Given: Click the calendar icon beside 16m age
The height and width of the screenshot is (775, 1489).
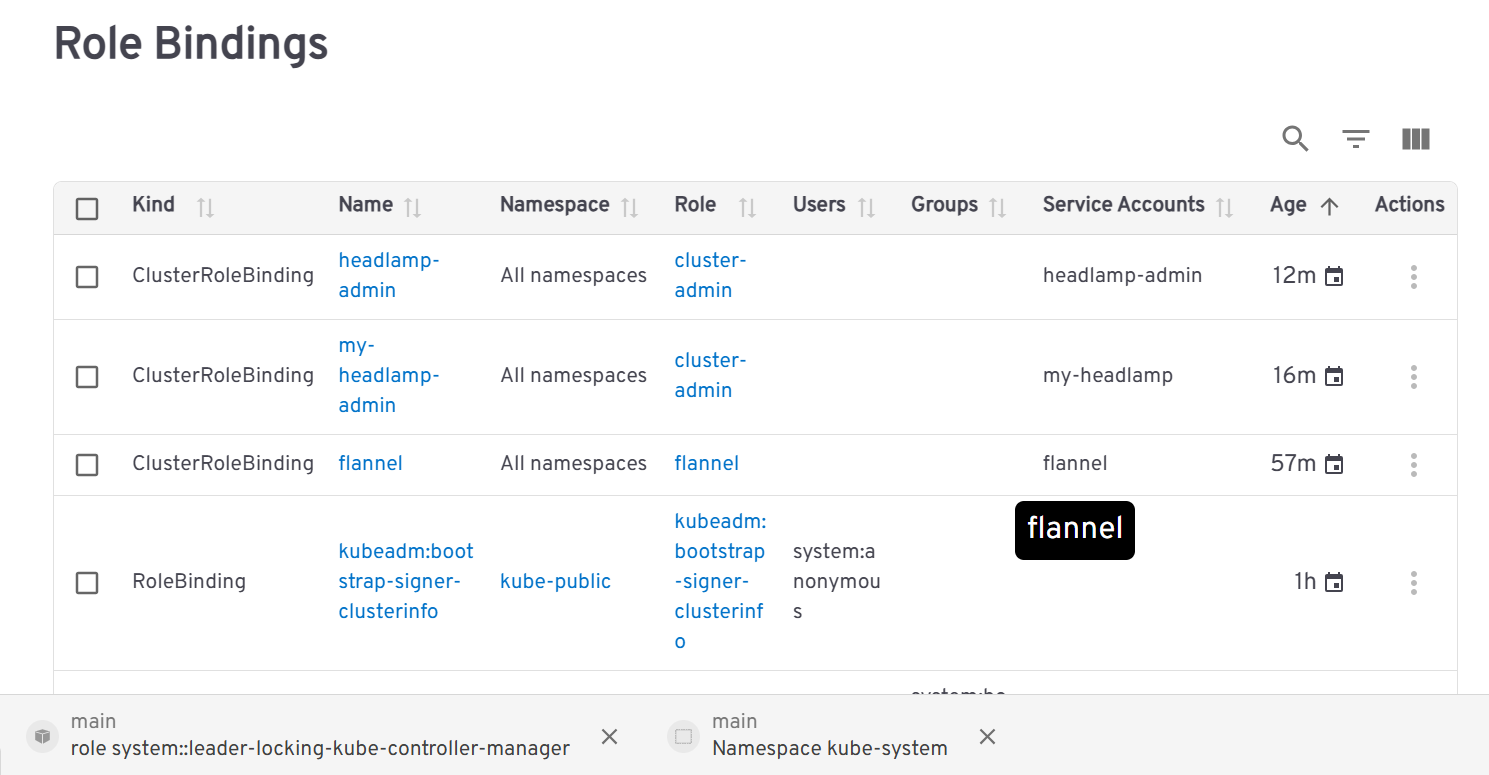Looking at the screenshot, I should pos(1334,377).
